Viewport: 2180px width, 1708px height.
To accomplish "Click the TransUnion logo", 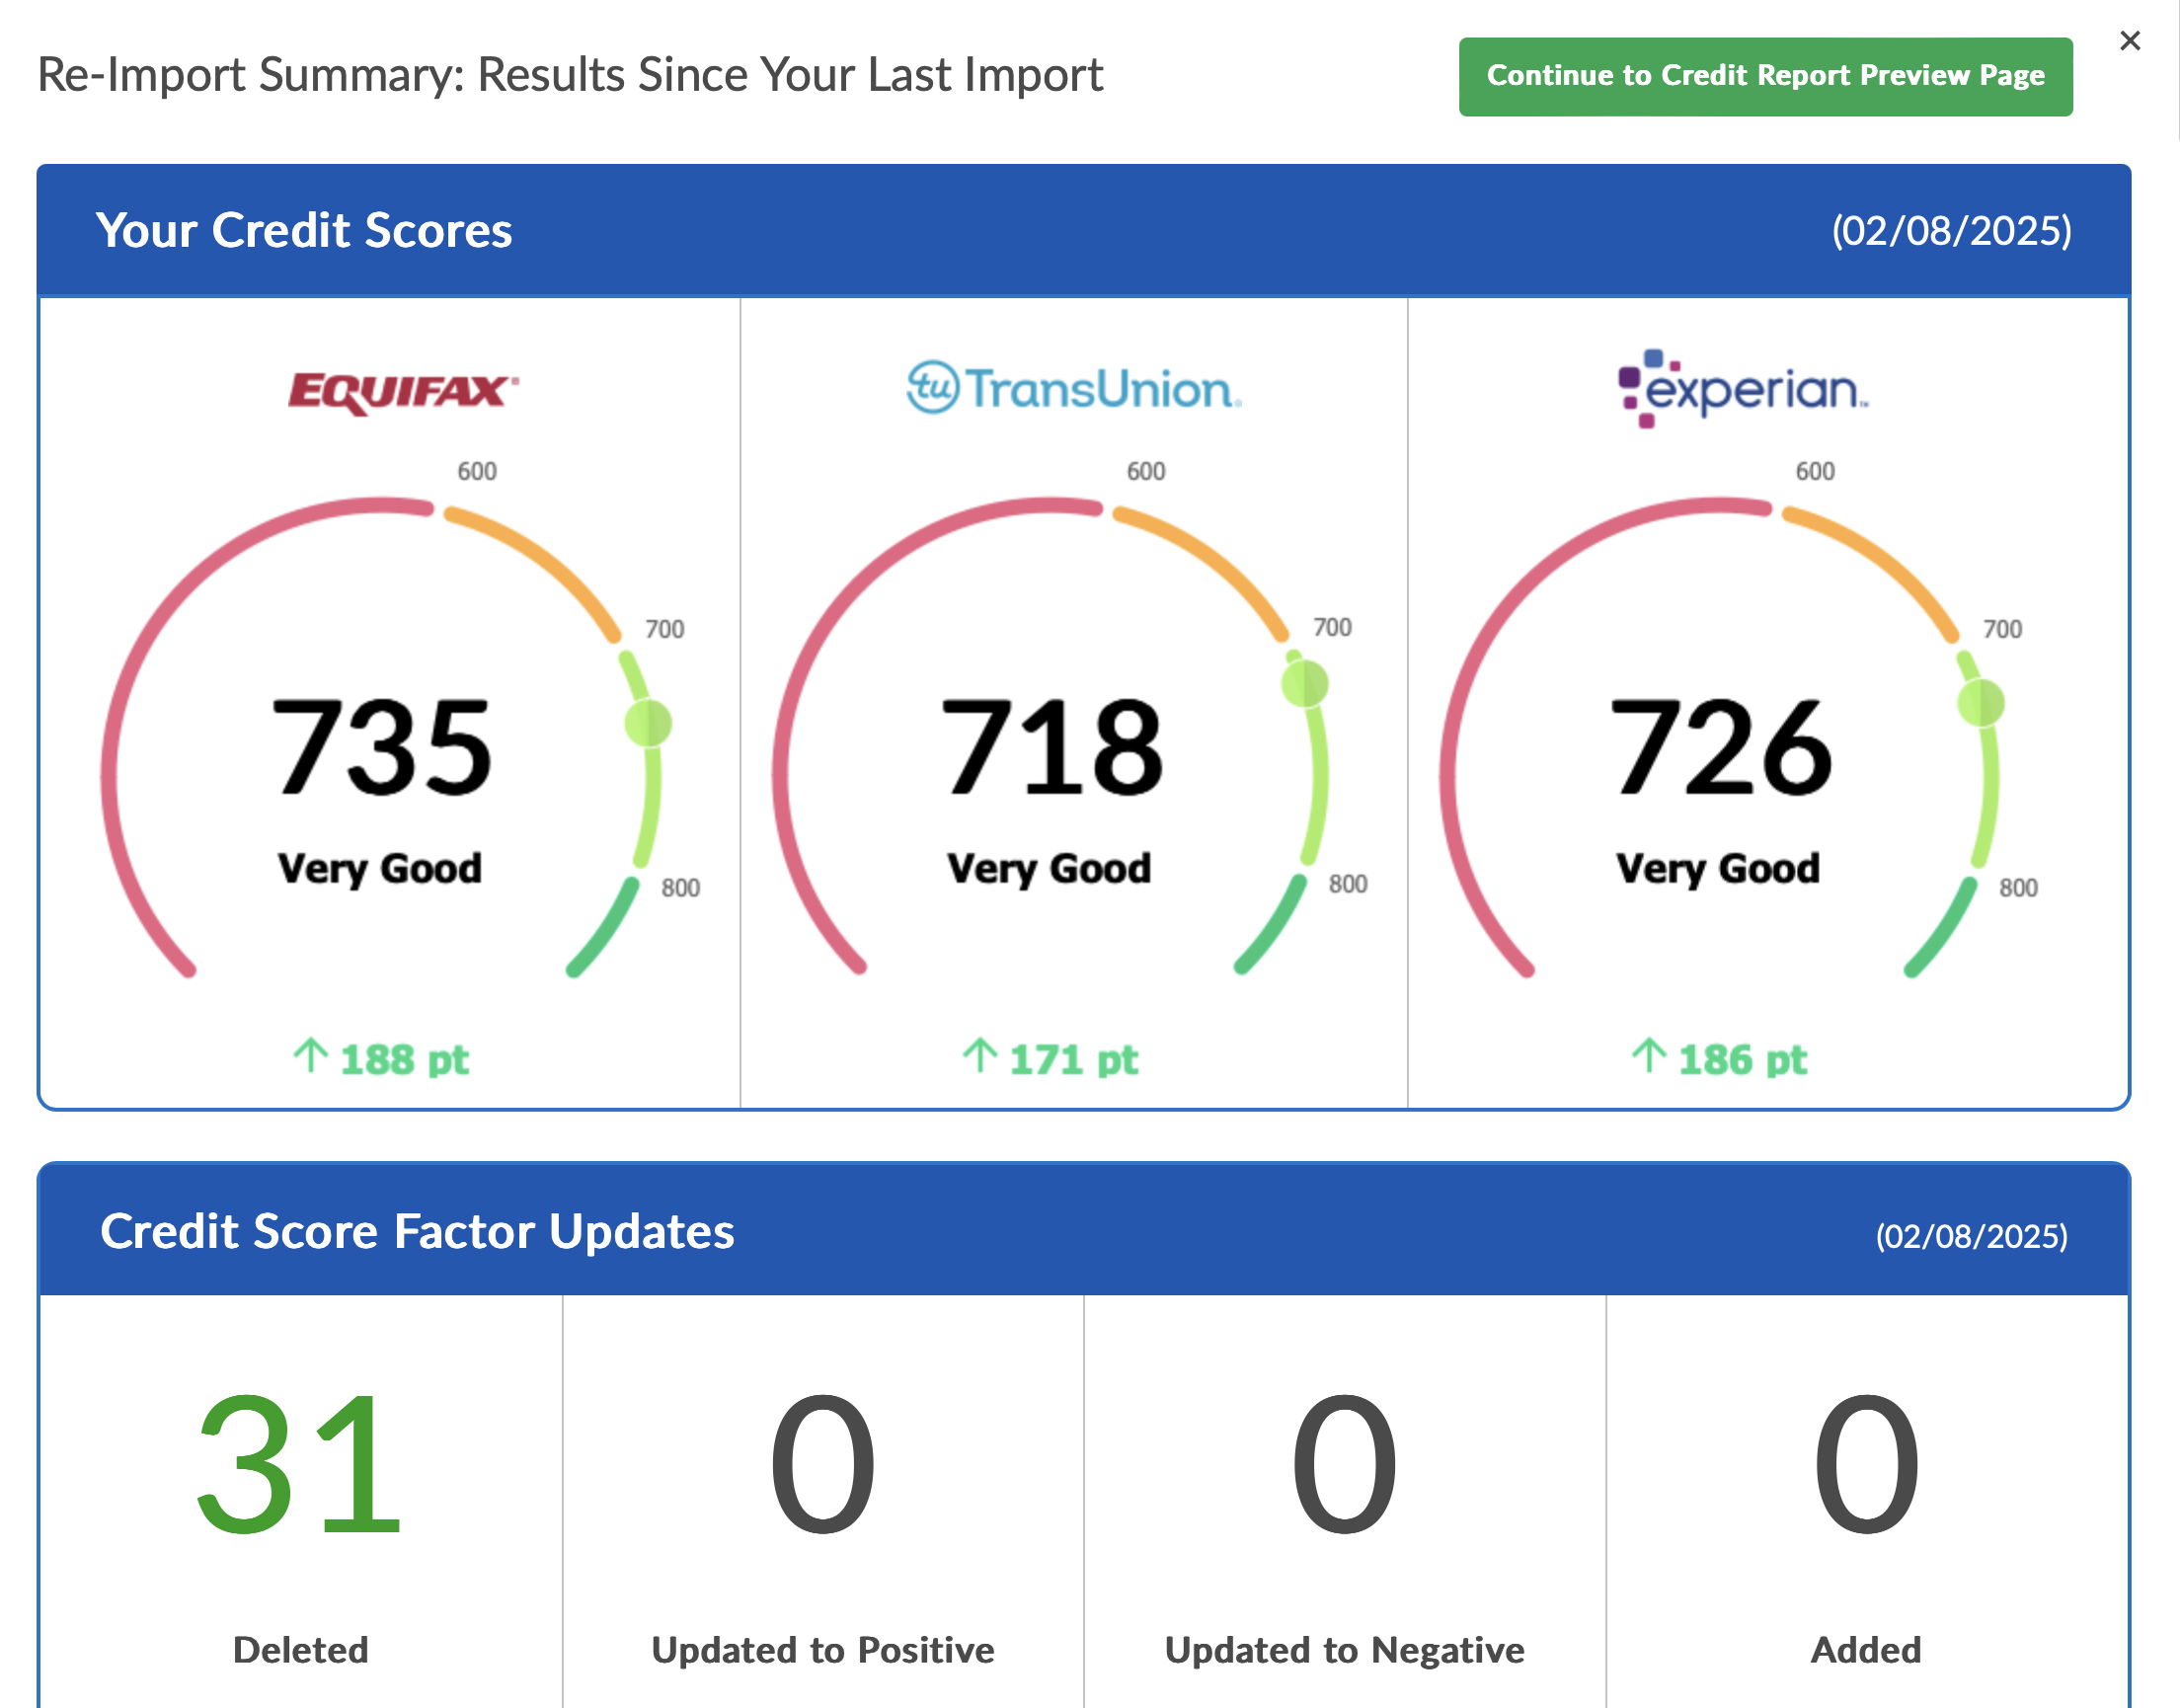I will coord(1073,388).
